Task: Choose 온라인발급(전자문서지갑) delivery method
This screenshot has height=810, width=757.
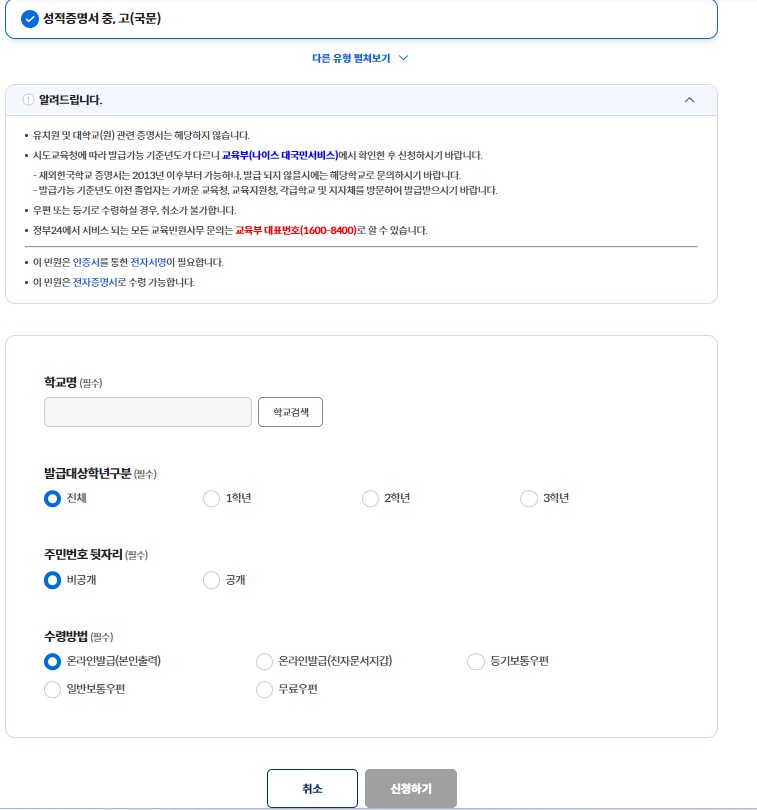Action: 264,661
